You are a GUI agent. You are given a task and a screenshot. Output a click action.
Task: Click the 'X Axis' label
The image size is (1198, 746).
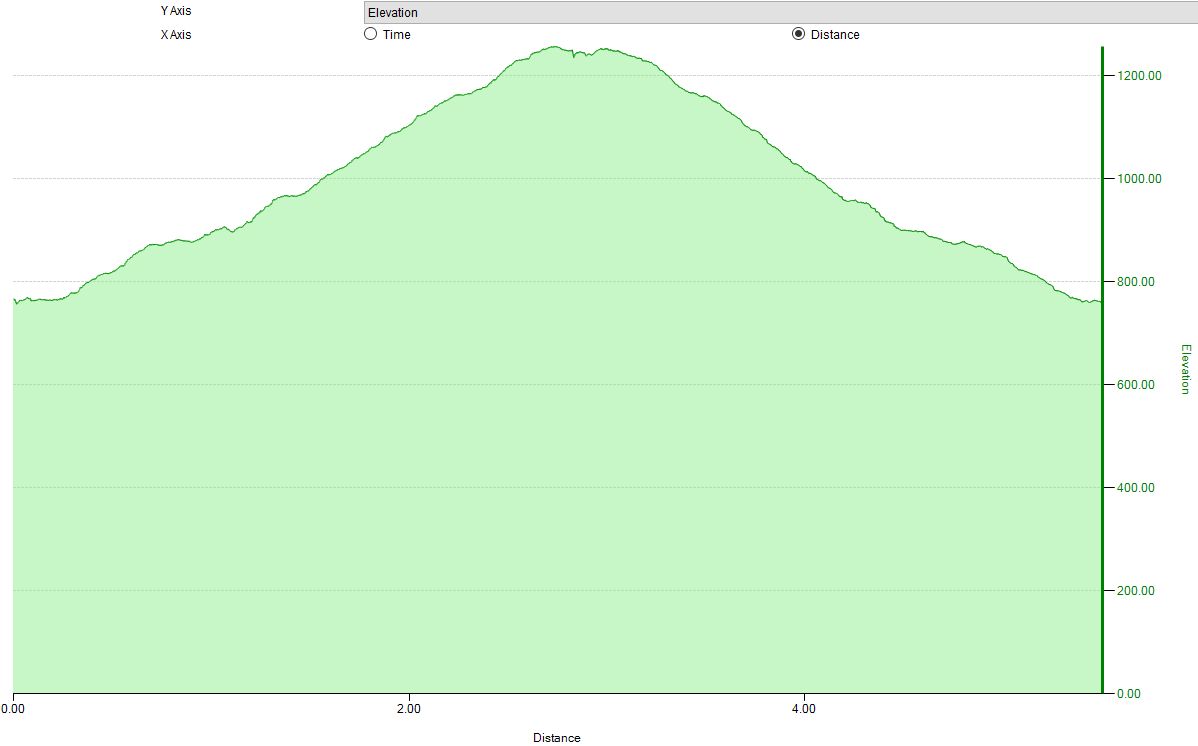(176, 34)
